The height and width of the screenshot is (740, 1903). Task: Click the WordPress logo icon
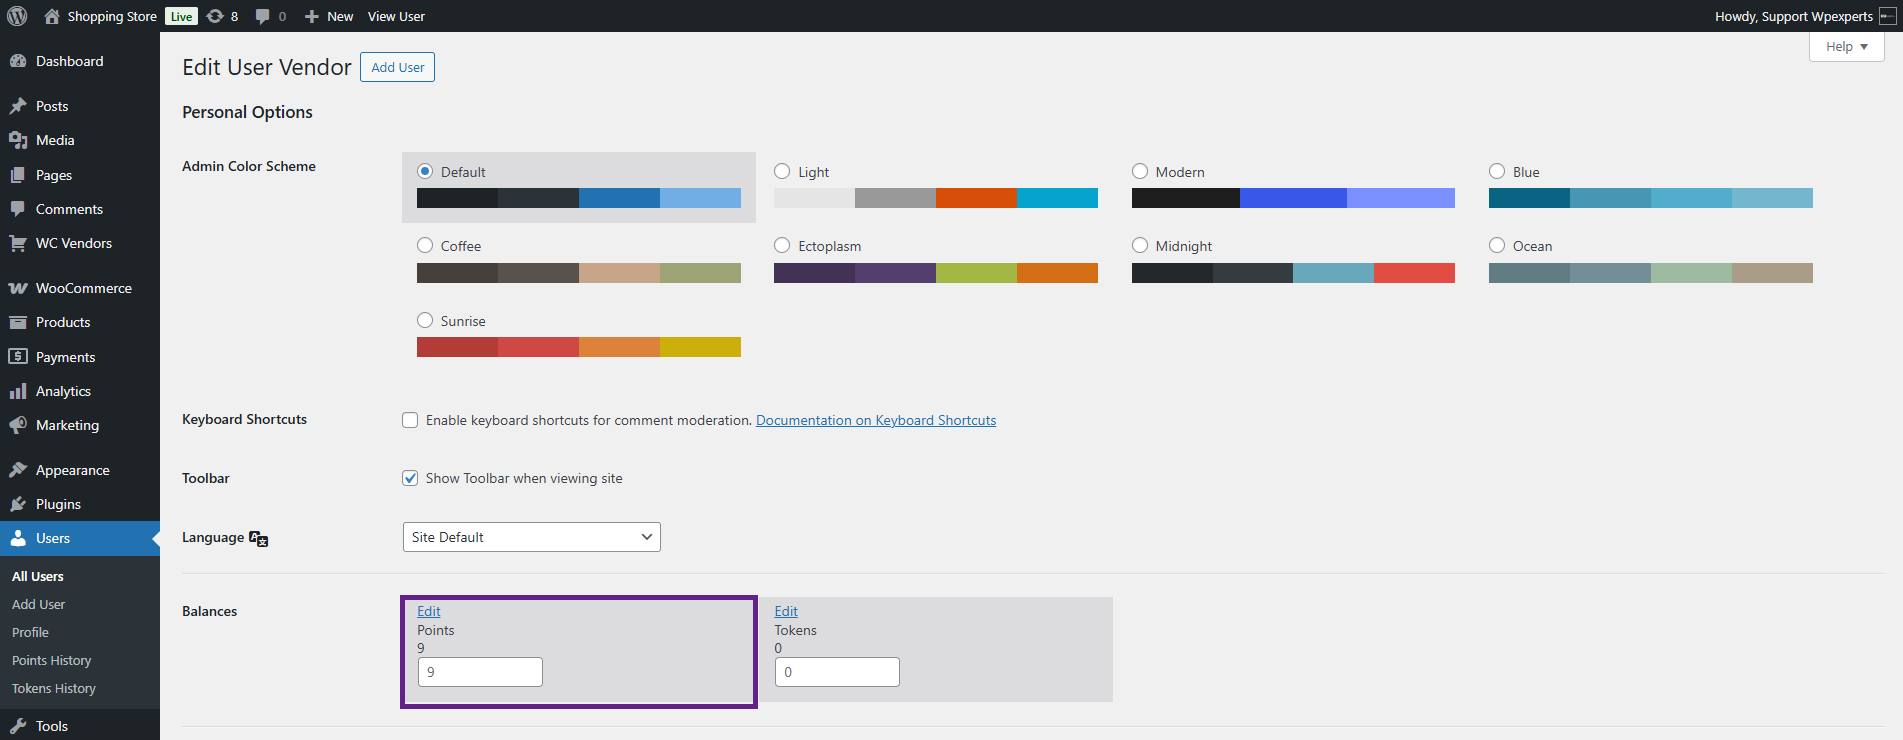click(x=17, y=16)
